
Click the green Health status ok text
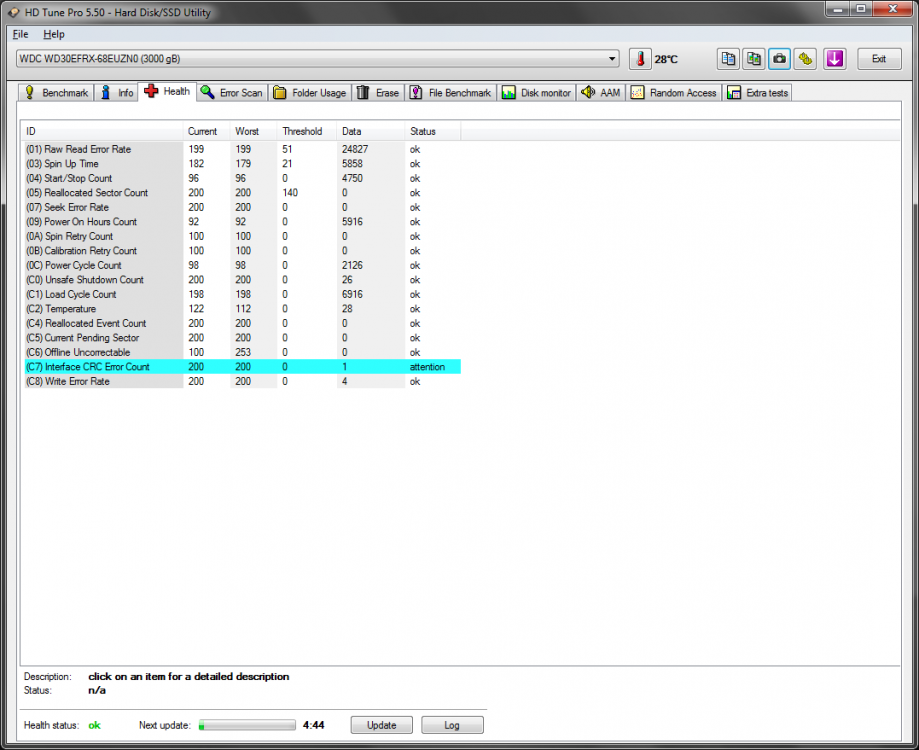coord(94,725)
